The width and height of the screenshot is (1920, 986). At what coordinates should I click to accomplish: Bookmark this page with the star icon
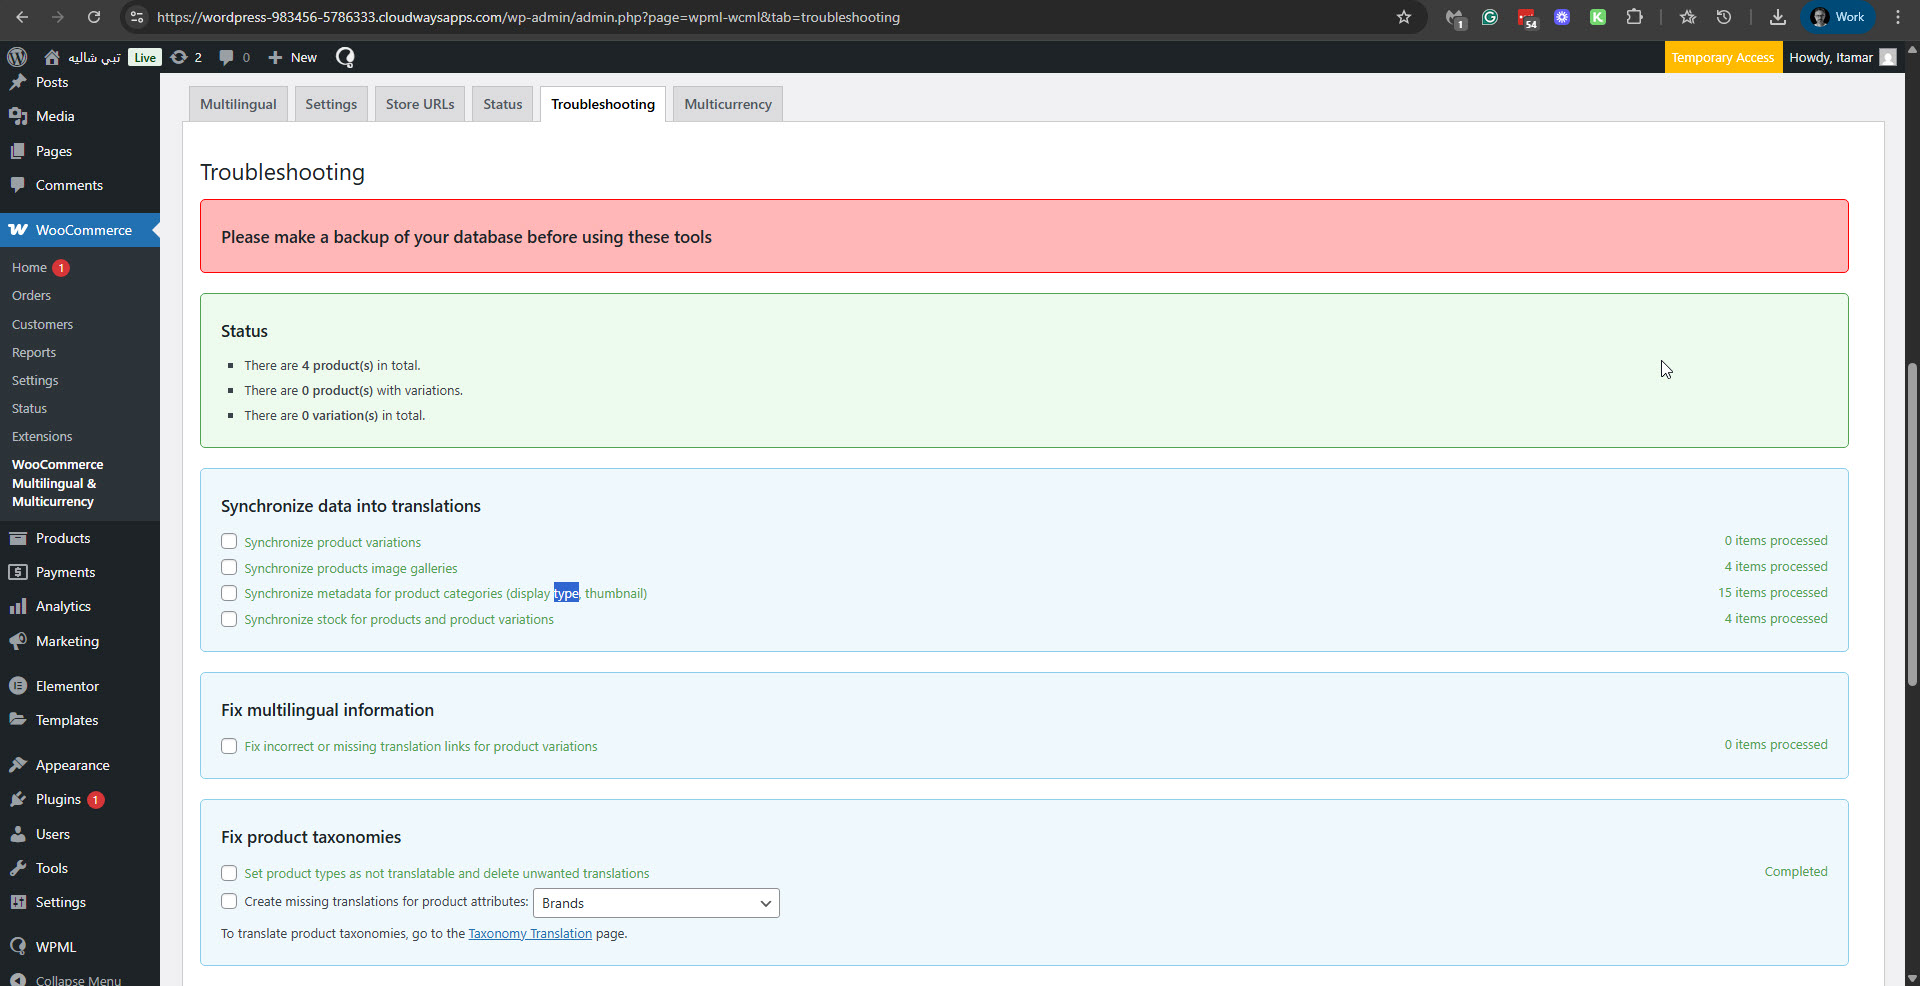tap(1404, 17)
